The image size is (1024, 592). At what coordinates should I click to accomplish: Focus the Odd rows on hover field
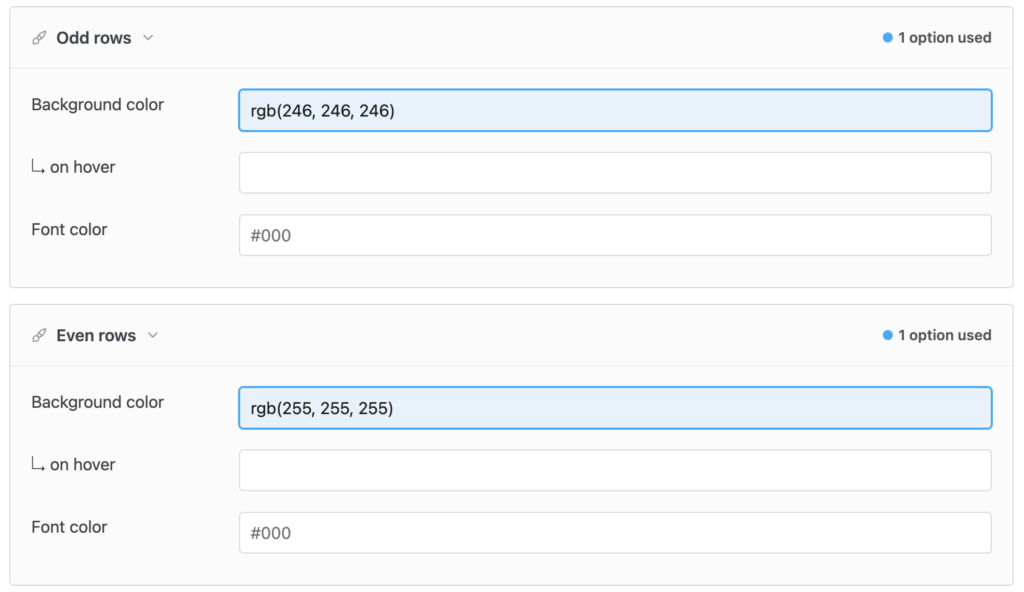615,173
